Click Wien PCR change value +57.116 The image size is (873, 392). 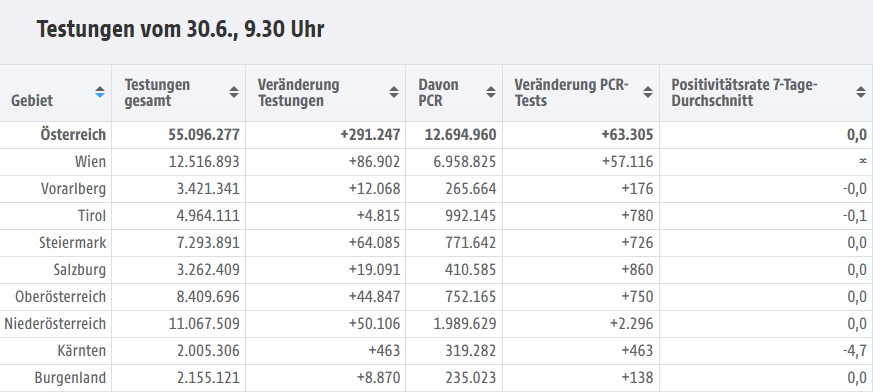[627, 162]
